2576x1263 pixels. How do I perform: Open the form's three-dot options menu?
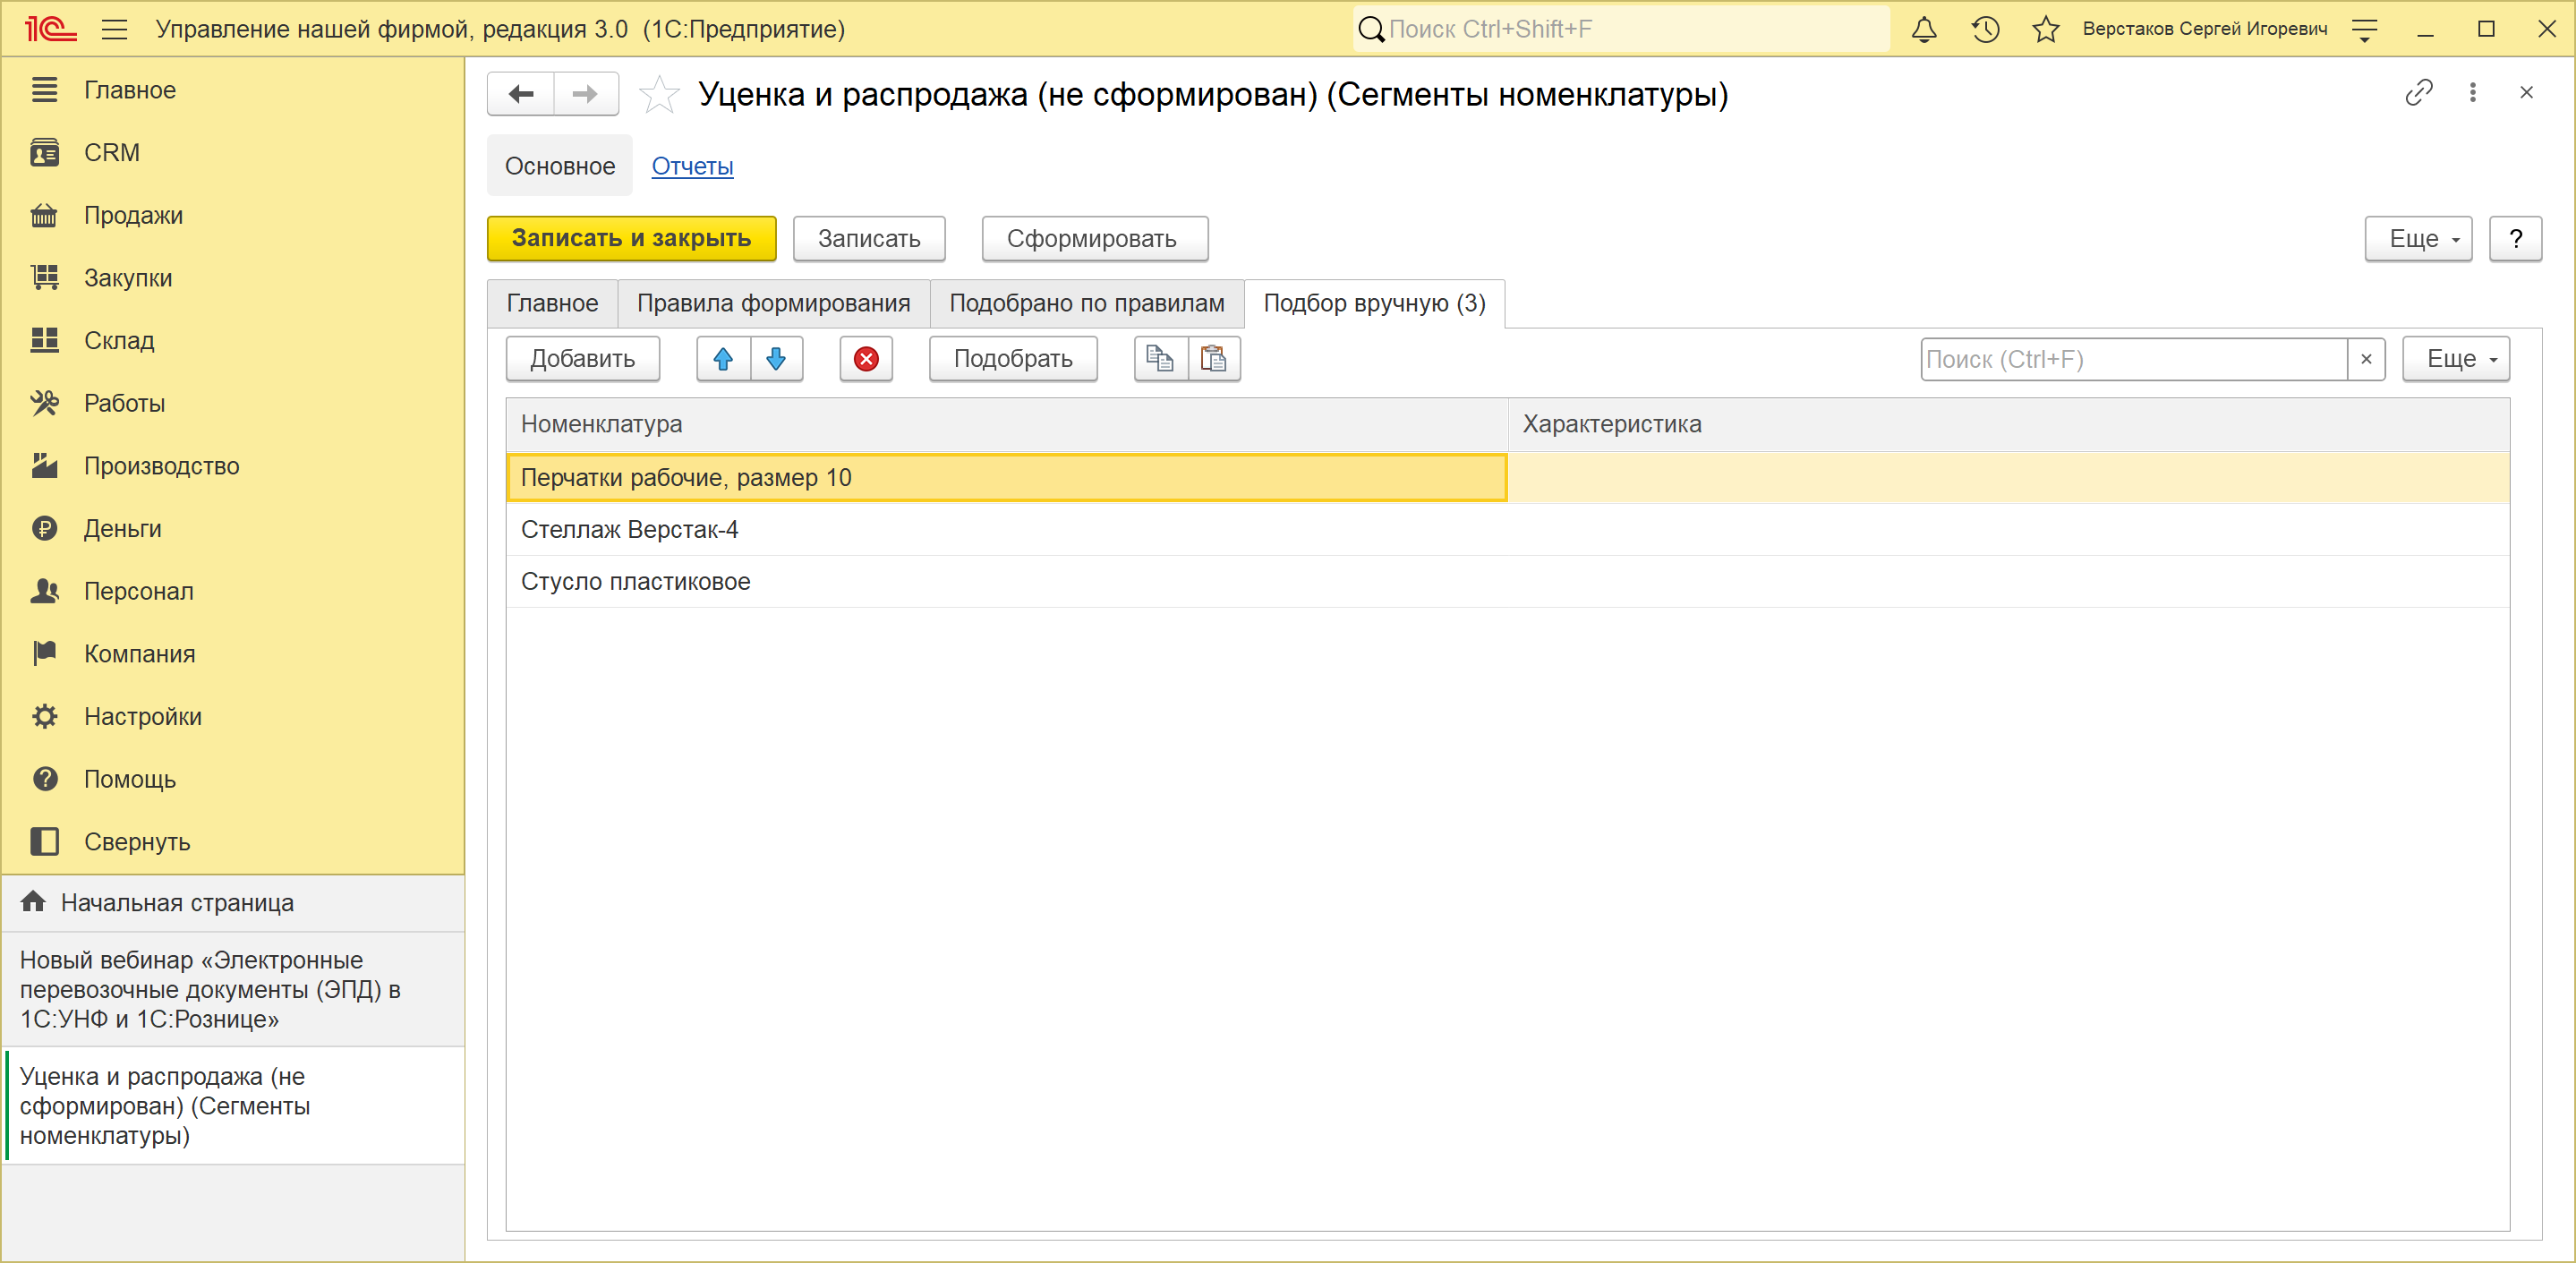(2473, 93)
